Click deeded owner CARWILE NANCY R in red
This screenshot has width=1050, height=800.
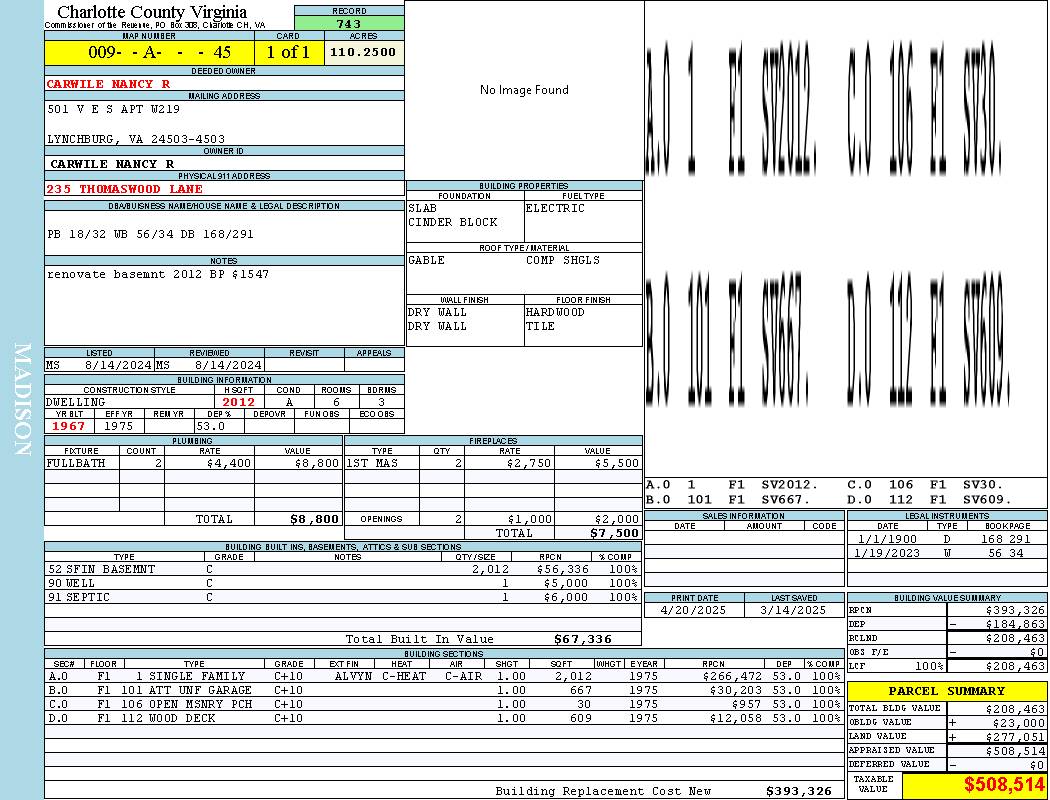coord(108,84)
